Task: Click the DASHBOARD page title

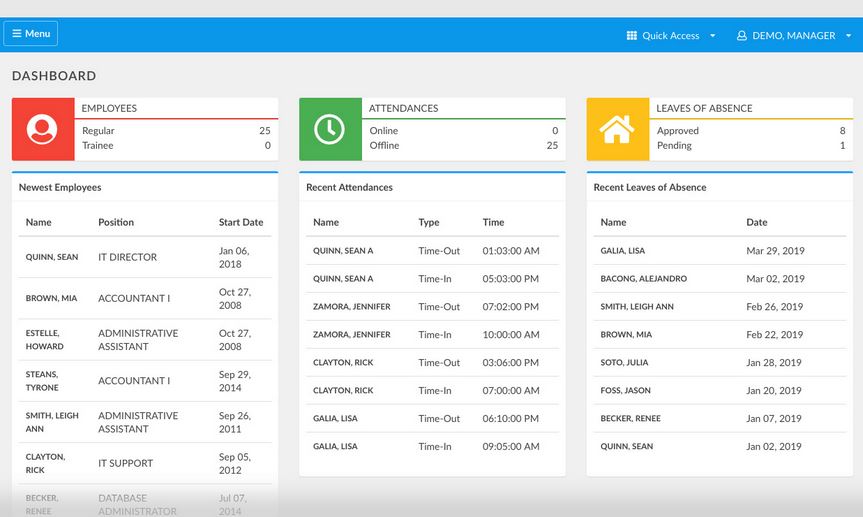Action: click(54, 76)
